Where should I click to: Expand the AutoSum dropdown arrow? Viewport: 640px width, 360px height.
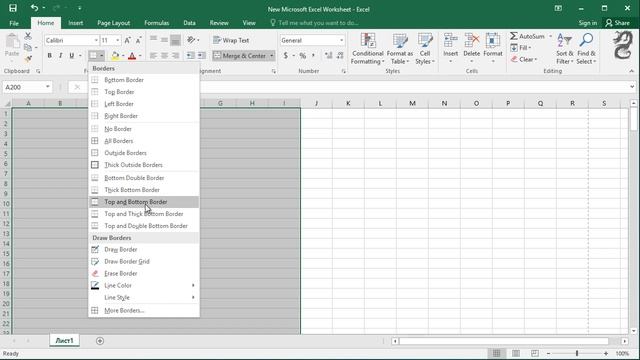click(x=550, y=36)
